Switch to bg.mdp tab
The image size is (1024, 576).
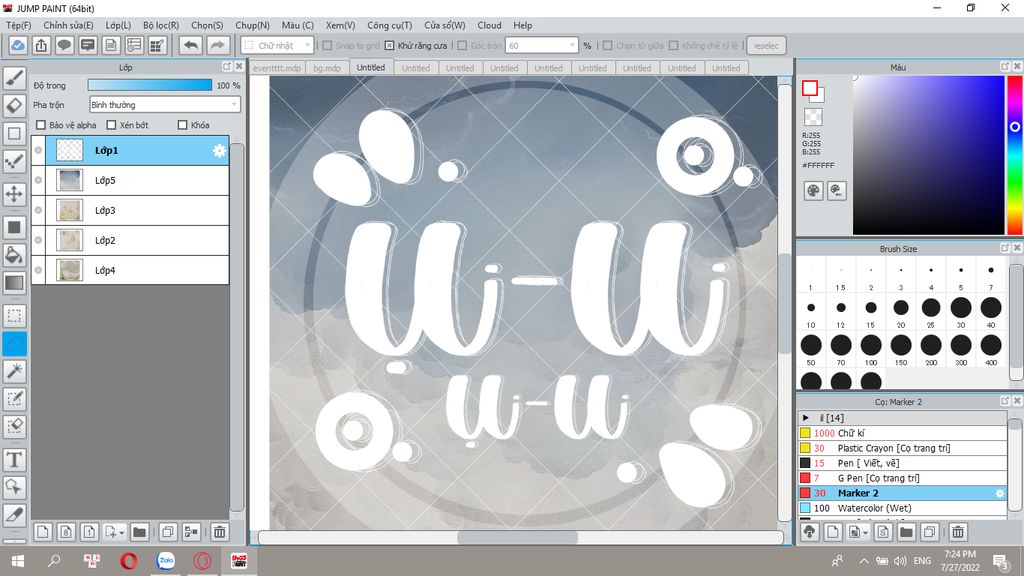(x=327, y=68)
